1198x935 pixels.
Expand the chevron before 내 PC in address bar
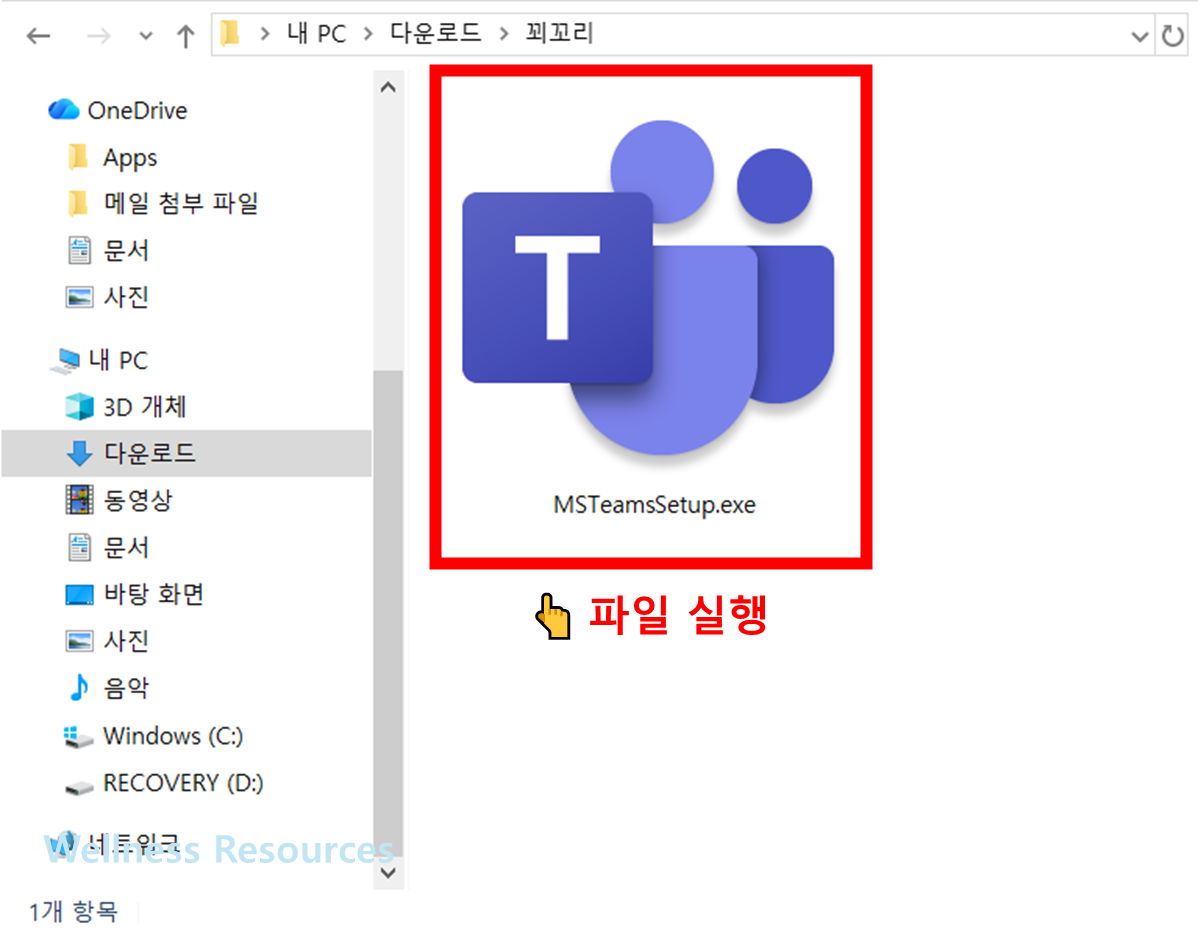[x=264, y=34]
